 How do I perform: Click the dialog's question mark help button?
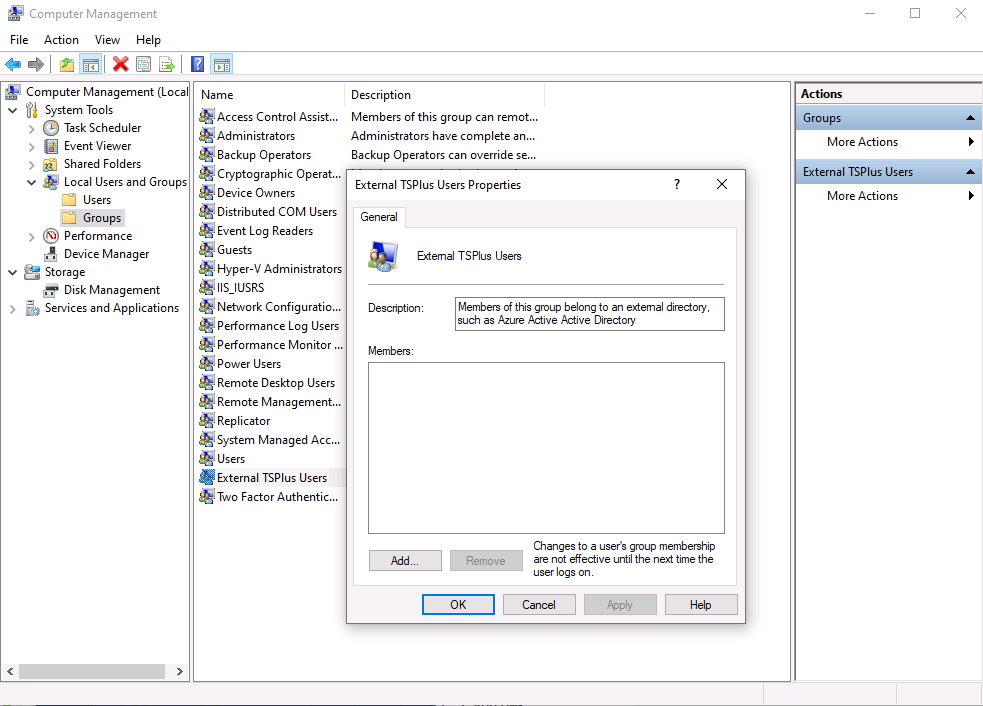pos(677,185)
